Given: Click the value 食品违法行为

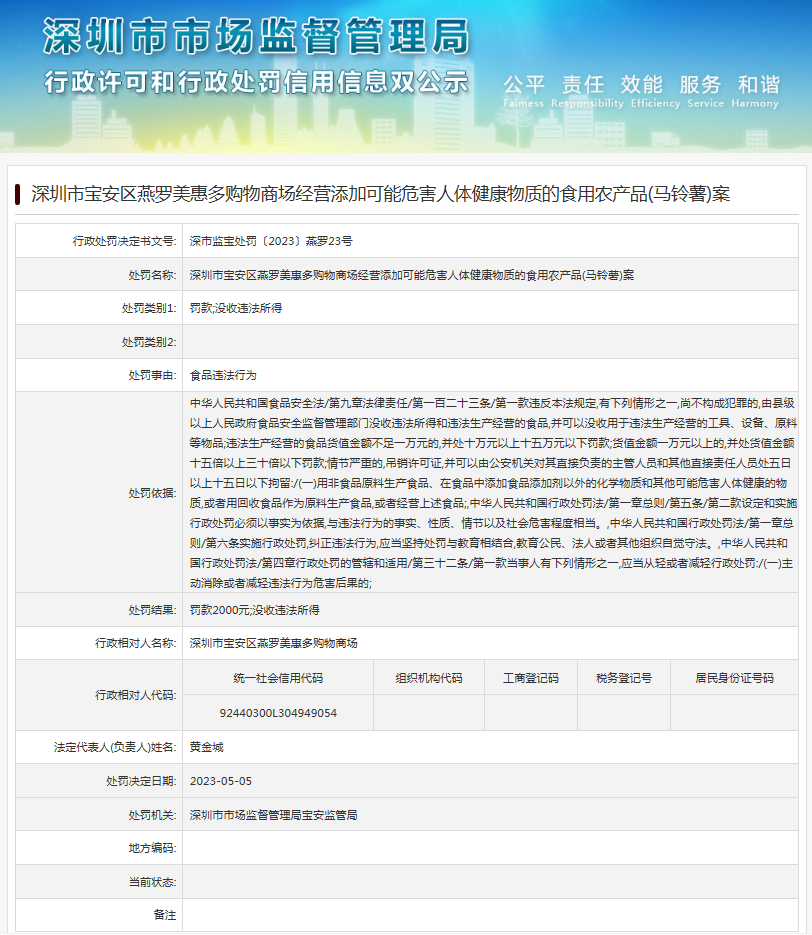Looking at the screenshot, I should [223, 375].
